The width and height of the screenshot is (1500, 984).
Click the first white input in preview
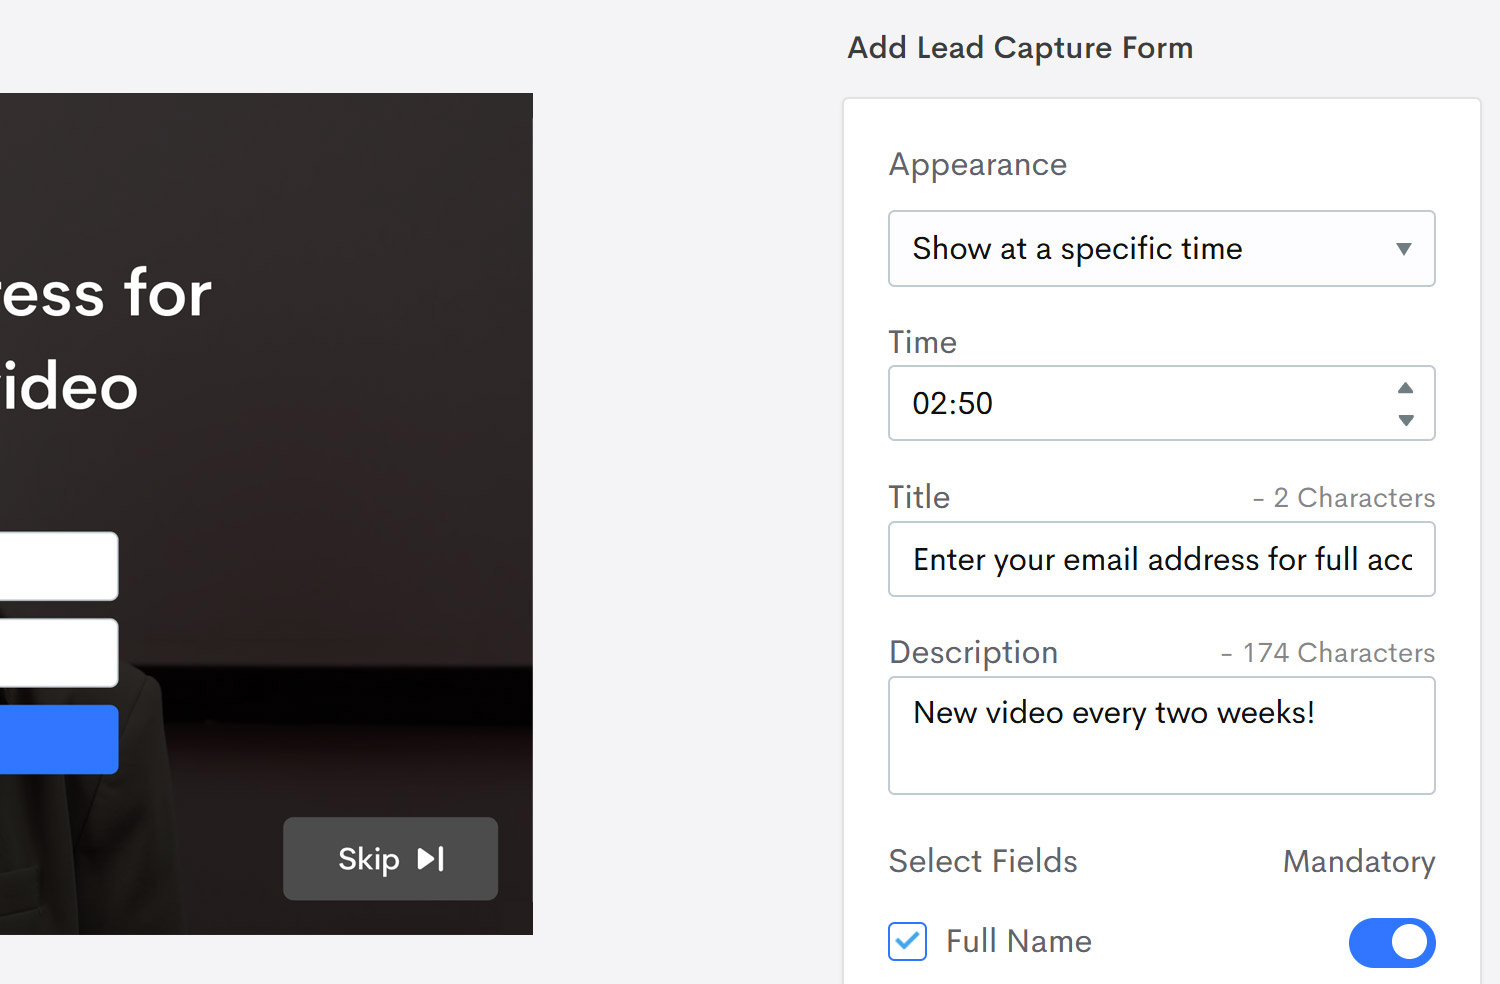click(59, 566)
